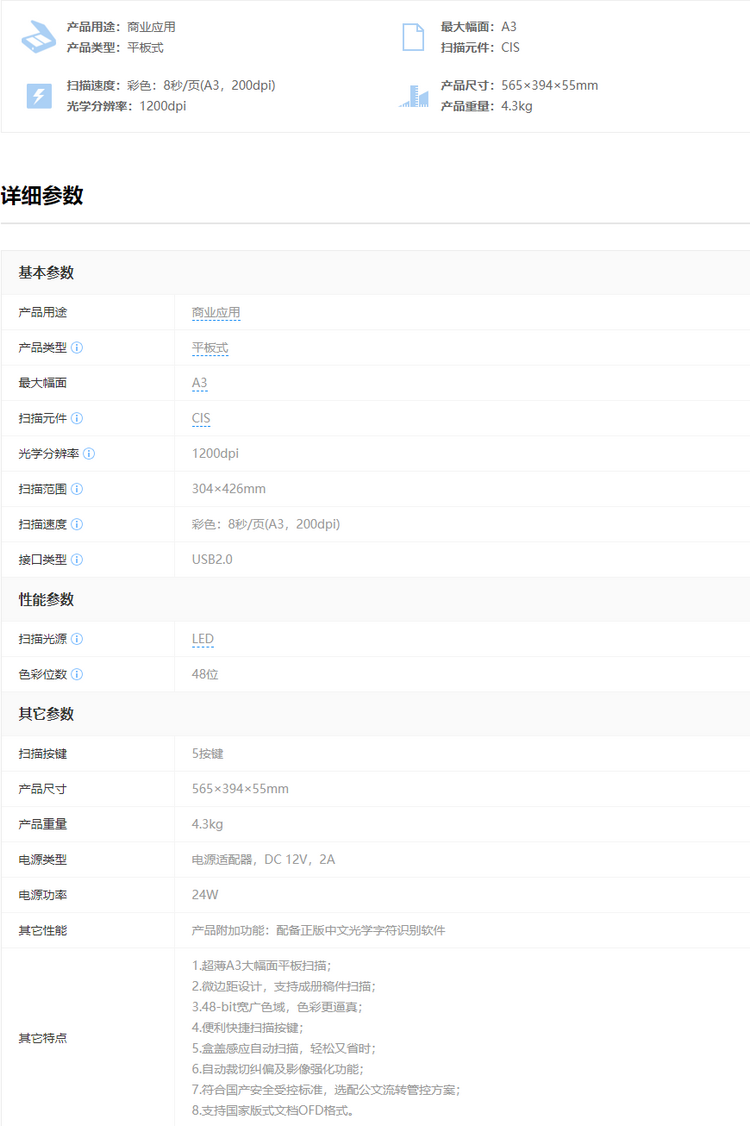The width and height of the screenshot is (750, 1126).
Task: Open info icon next to 扫描速度
Action: 77,524
